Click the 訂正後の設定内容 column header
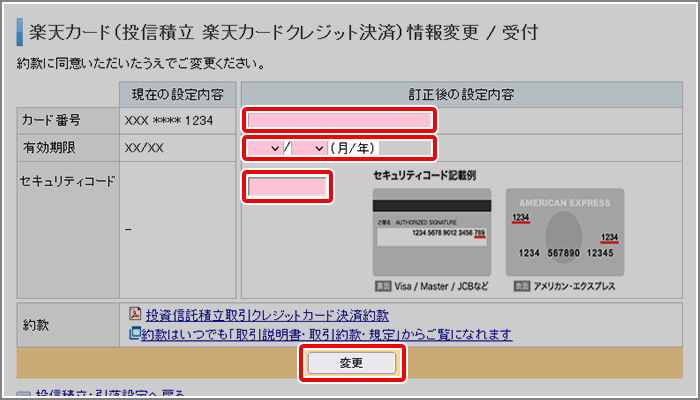The image size is (700, 400). pos(462,95)
